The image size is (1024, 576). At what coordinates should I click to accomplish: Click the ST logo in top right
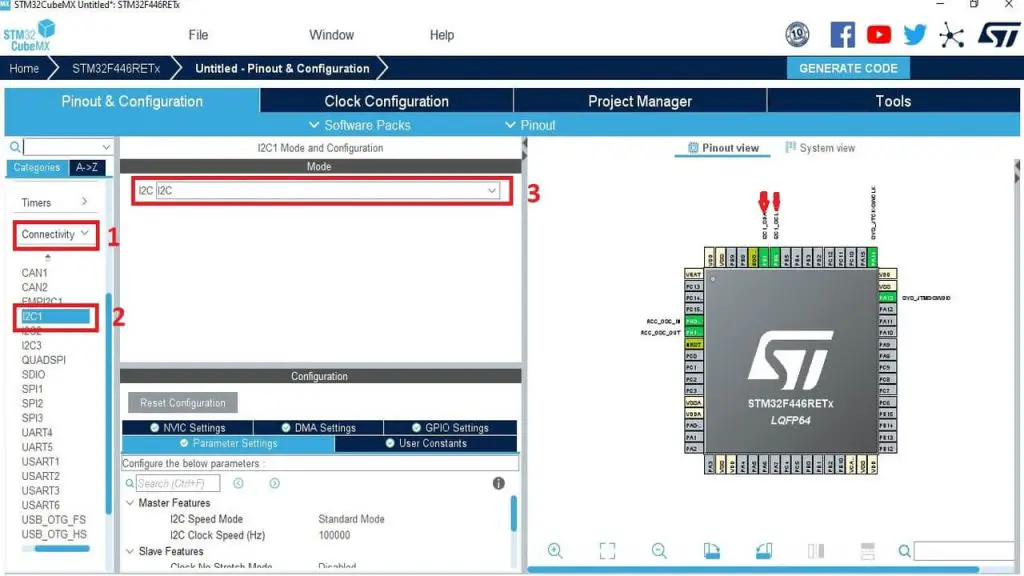(x=999, y=35)
